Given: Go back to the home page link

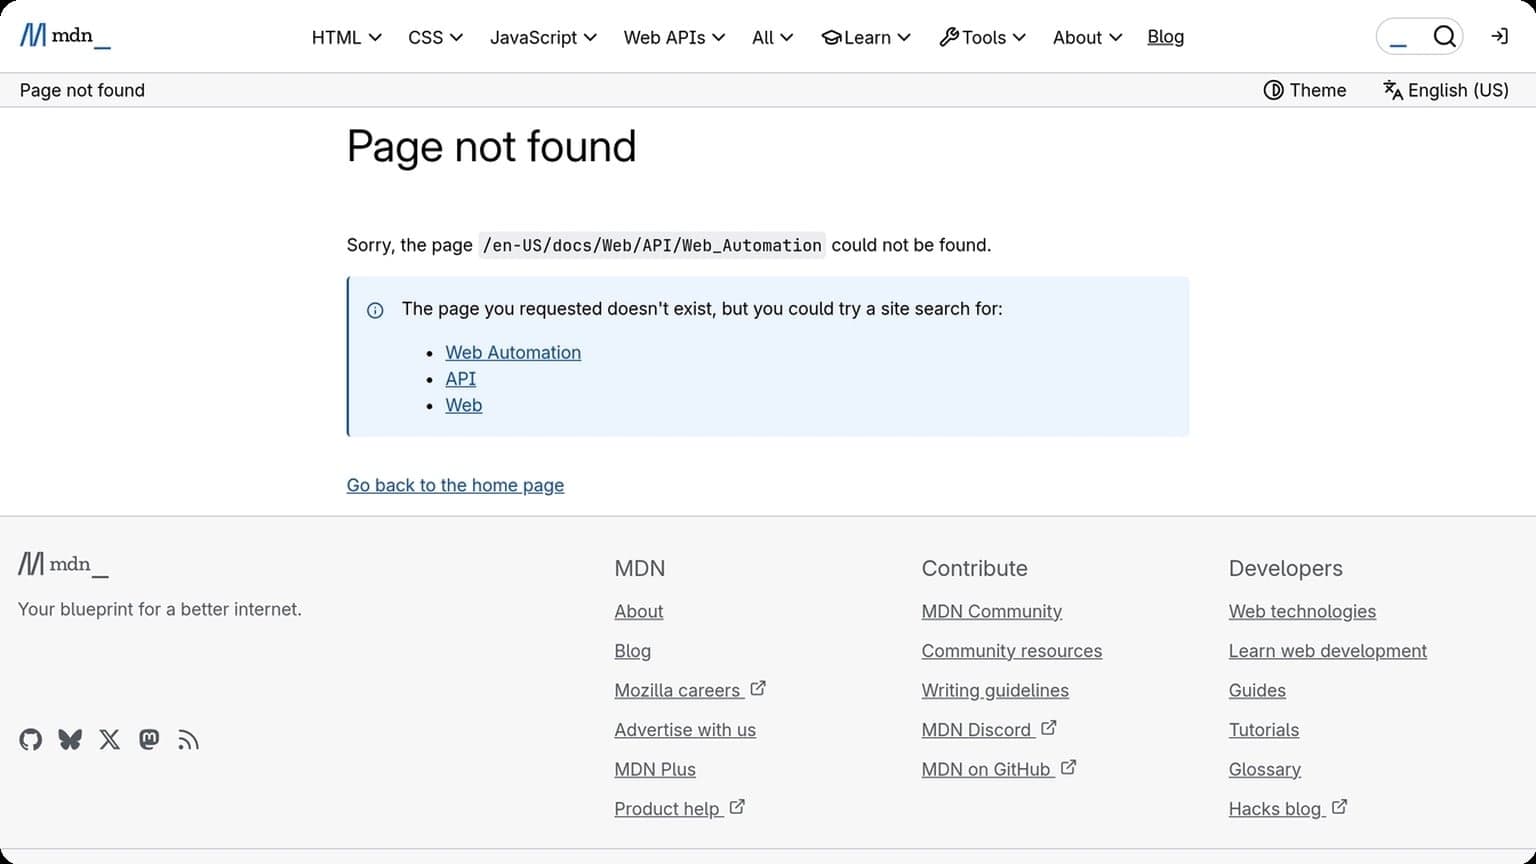Looking at the screenshot, I should (455, 485).
